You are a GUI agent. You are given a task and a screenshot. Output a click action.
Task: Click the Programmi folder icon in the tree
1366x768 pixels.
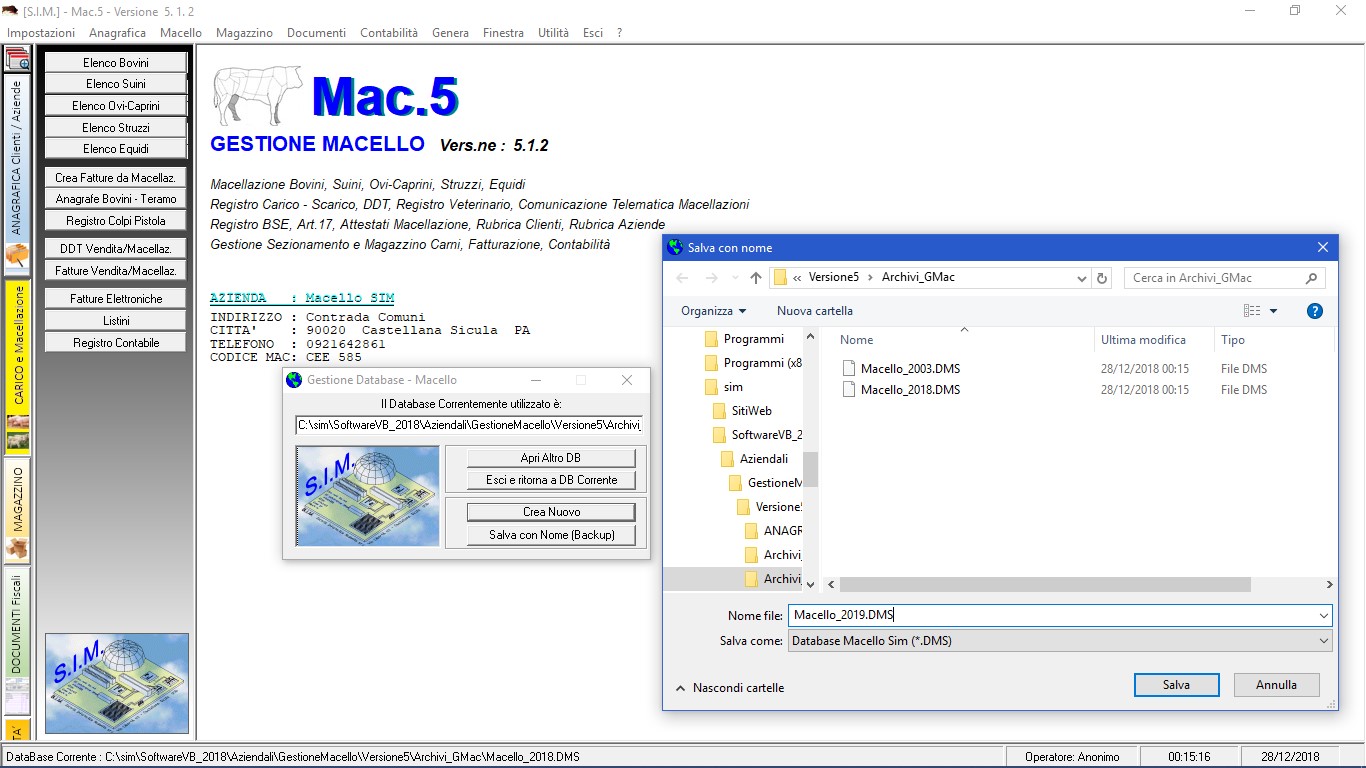[711, 339]
